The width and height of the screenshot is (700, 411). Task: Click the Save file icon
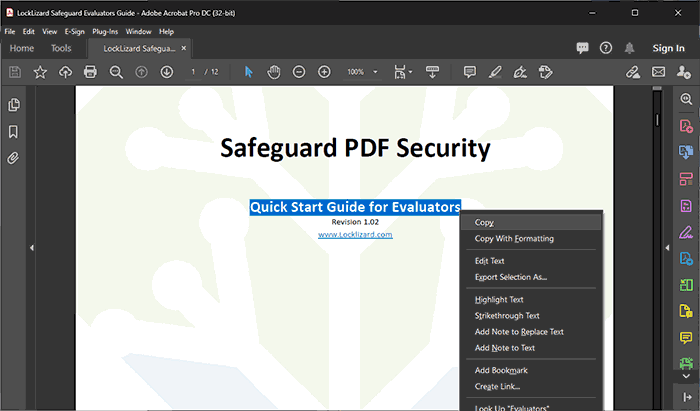coord(15,72)
